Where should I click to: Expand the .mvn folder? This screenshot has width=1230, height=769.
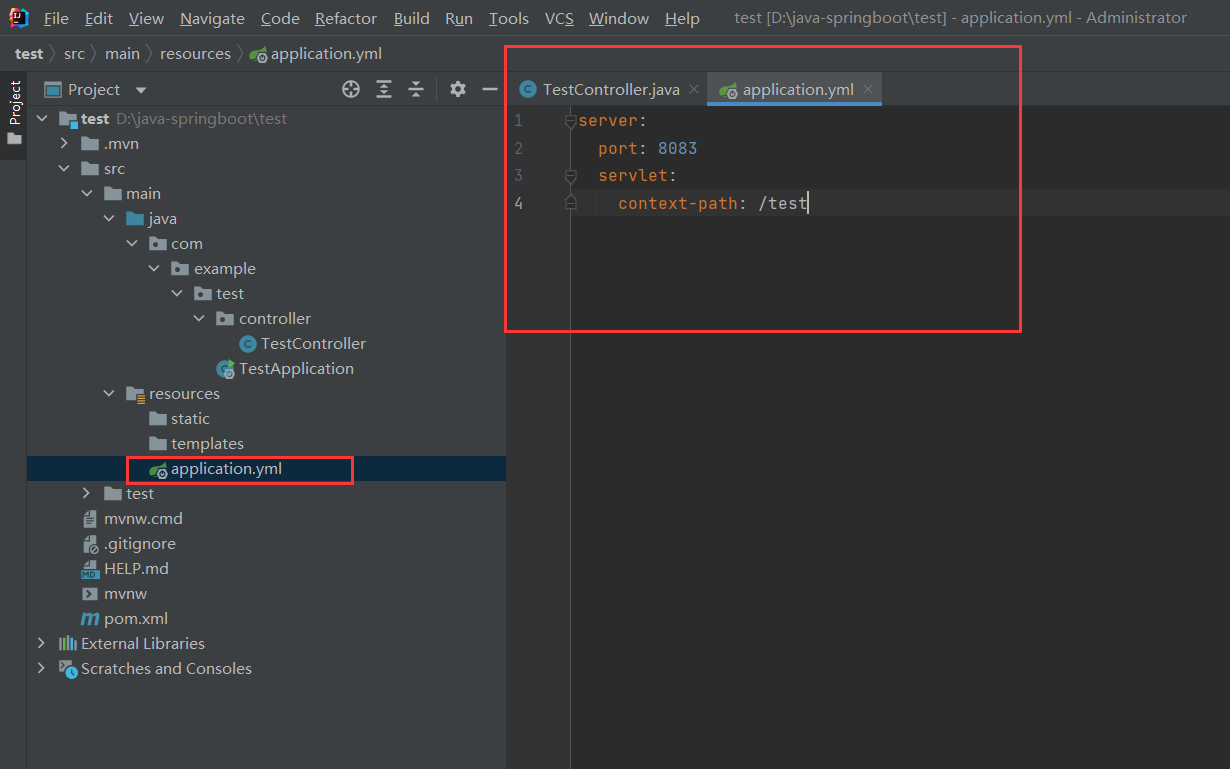(x=65, y=144)
